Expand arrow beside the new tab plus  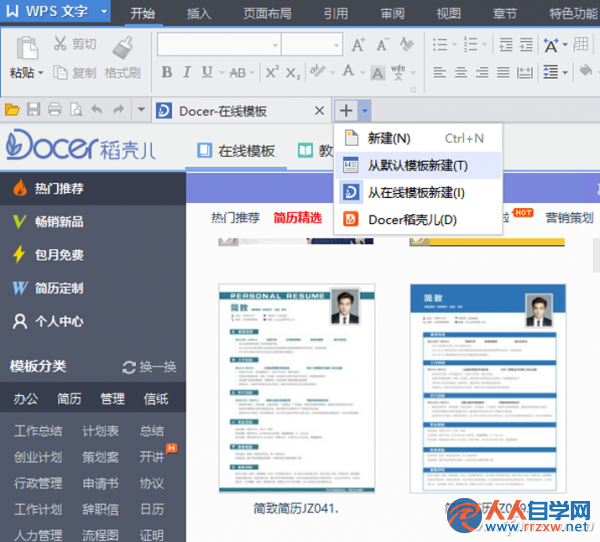pos(365,111)
